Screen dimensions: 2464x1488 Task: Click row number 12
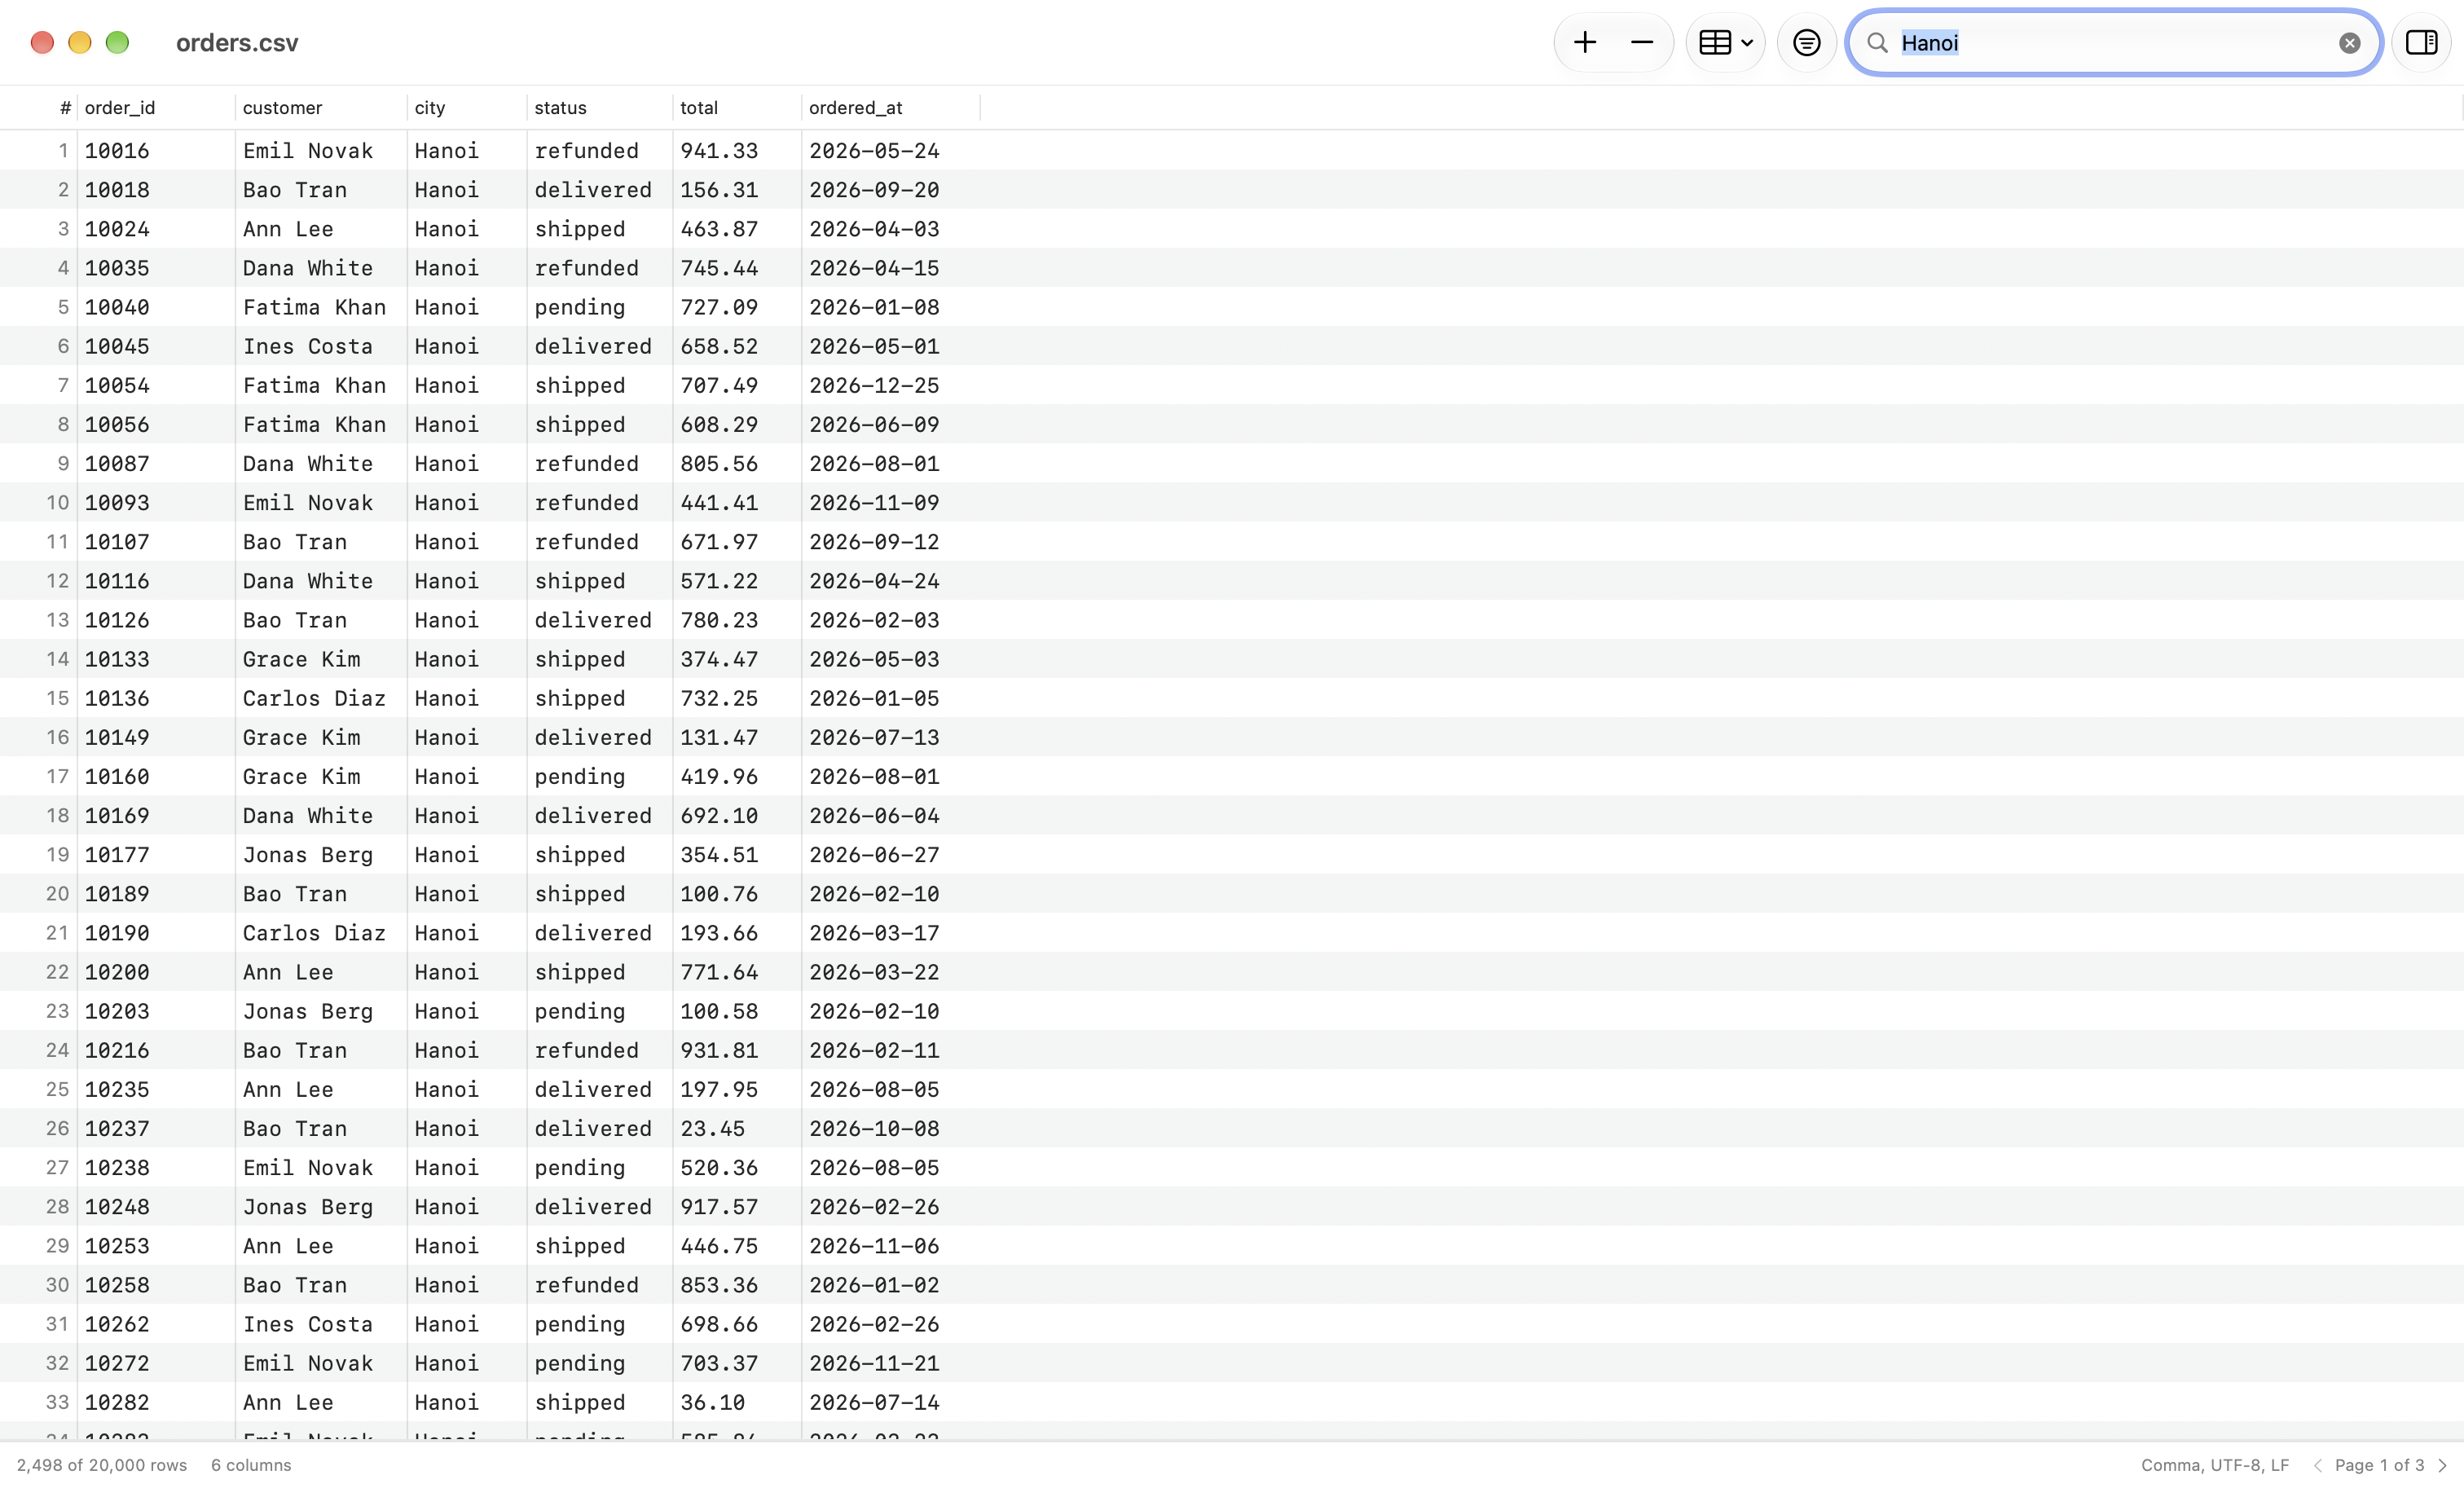[57, 580]
